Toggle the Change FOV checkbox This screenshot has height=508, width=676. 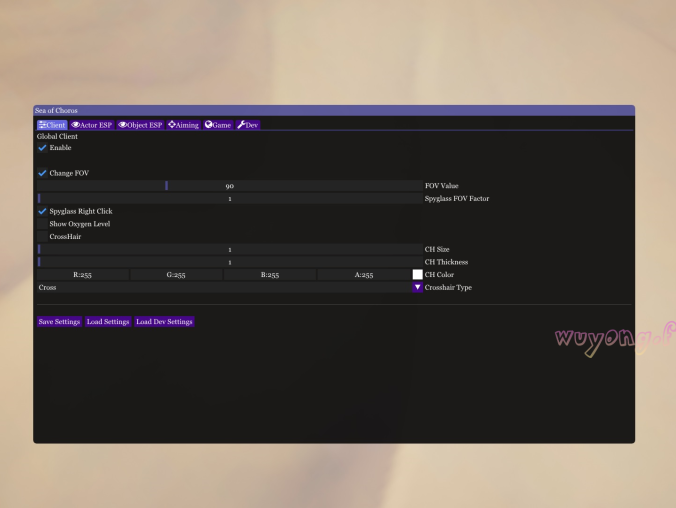click(x=42, y=173)
